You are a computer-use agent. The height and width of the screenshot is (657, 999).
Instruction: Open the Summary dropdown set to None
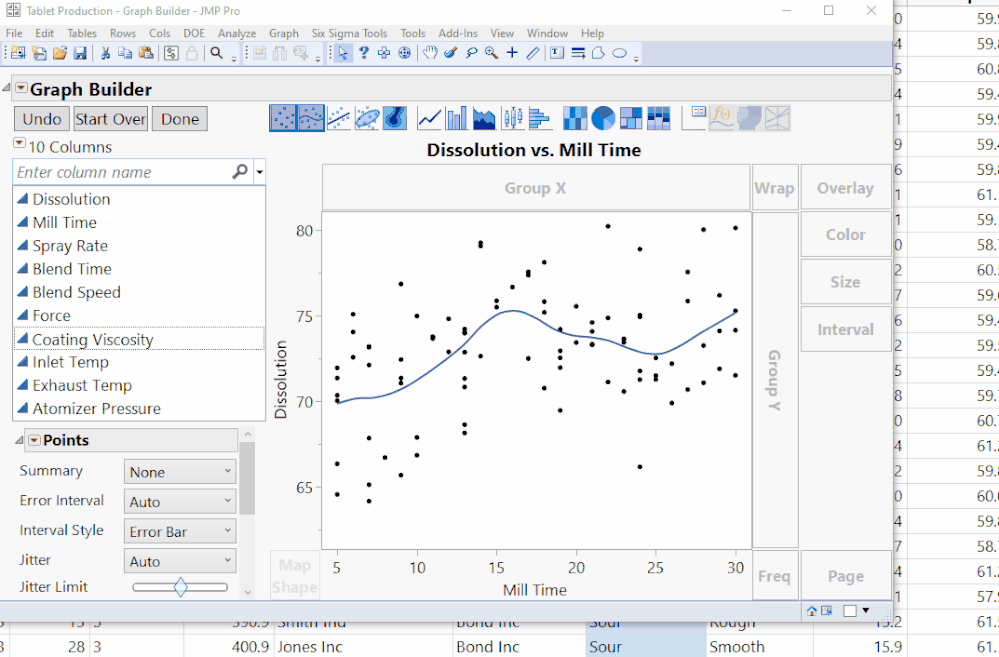point(180,472)
